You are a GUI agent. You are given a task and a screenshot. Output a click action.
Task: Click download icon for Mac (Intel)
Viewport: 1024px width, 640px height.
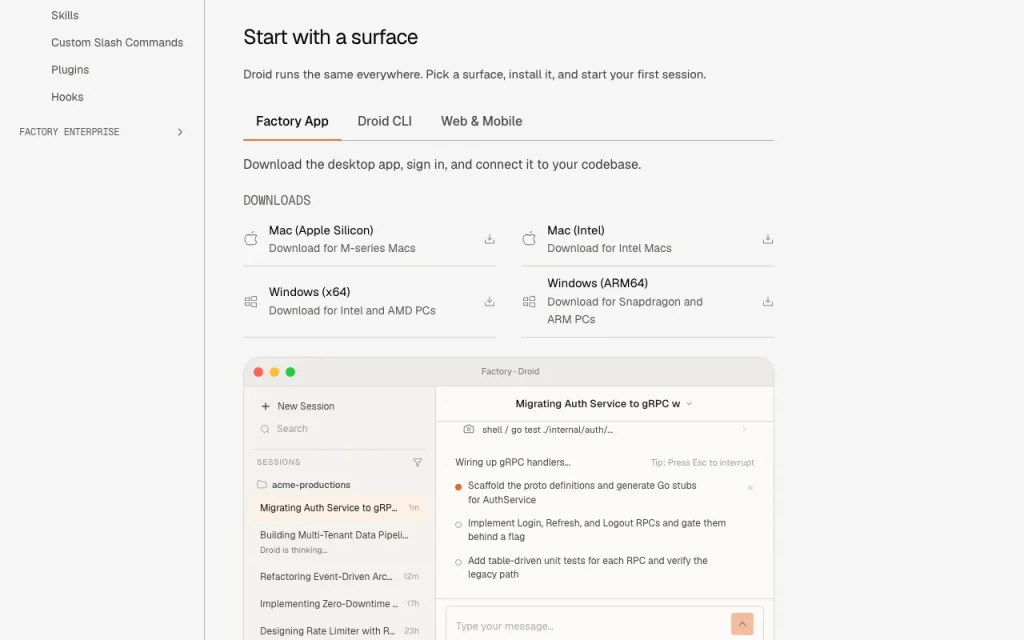tap(767, 239)
